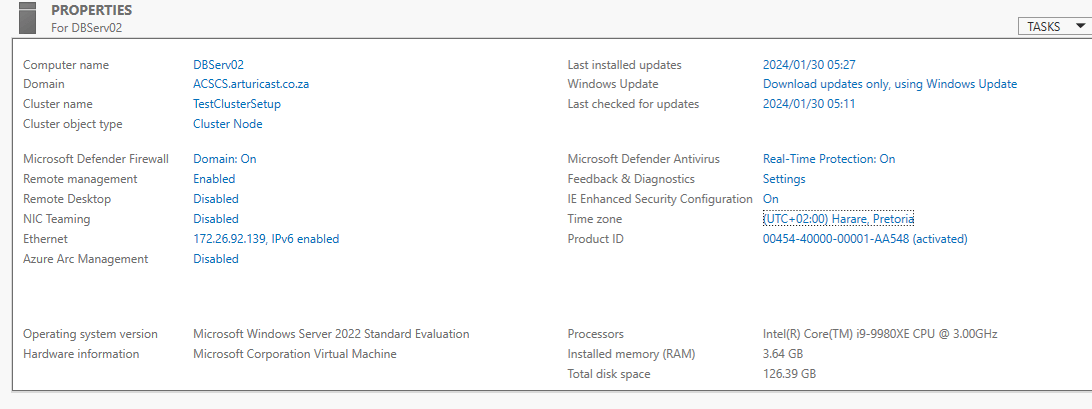The width and height of the screenshot is (1092, 409).
Task: Toggle IE Enhanced Security Configuration On link
Action: pos(771,199)
